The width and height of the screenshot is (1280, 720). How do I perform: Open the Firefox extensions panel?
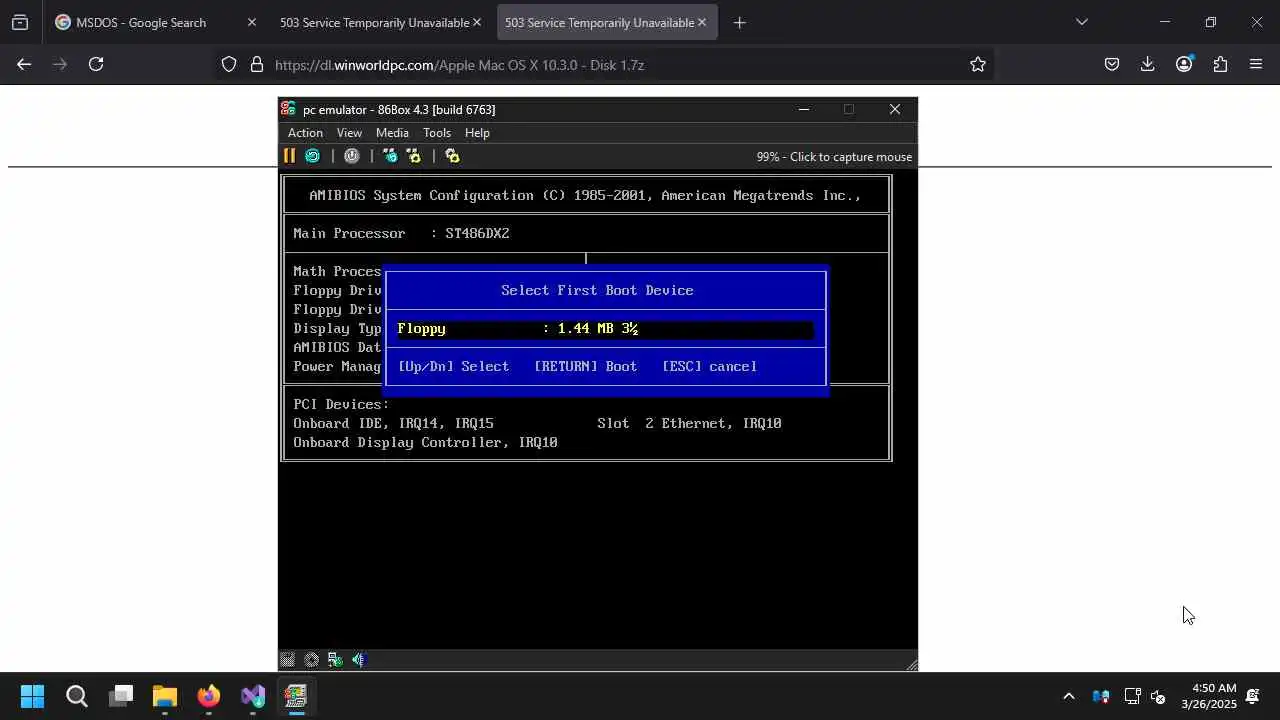(1220, 64)
